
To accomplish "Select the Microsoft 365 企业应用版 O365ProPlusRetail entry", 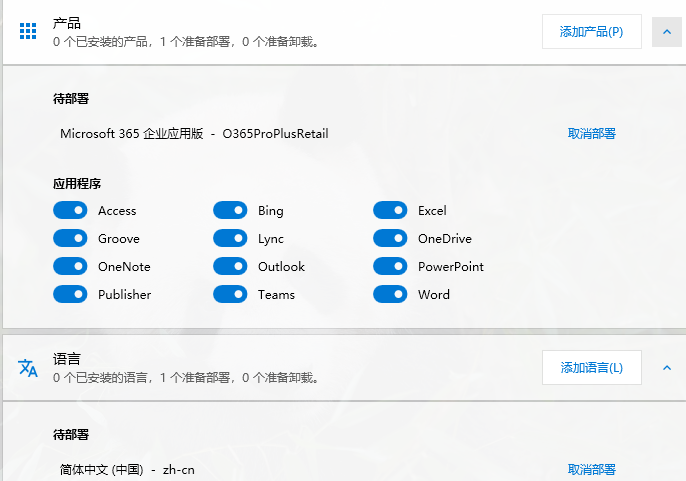I will 194,133.
